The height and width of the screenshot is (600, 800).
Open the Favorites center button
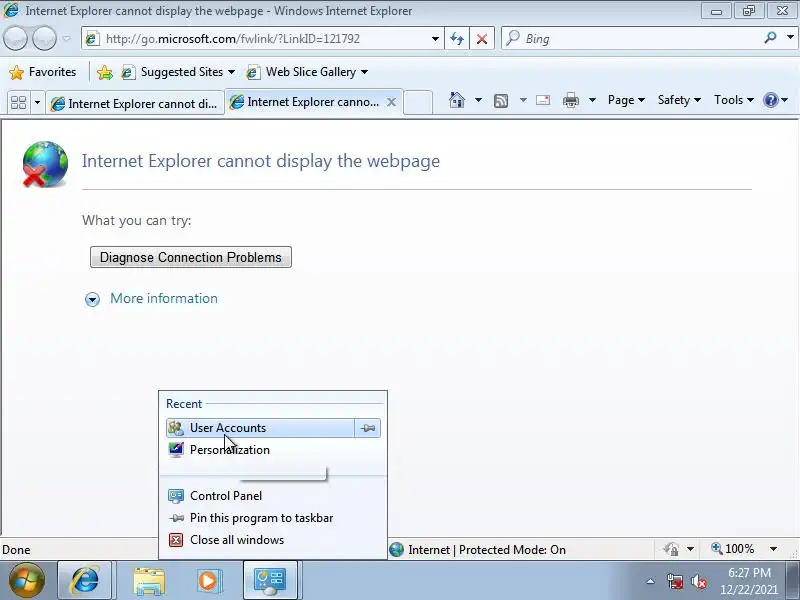point(43,72)
